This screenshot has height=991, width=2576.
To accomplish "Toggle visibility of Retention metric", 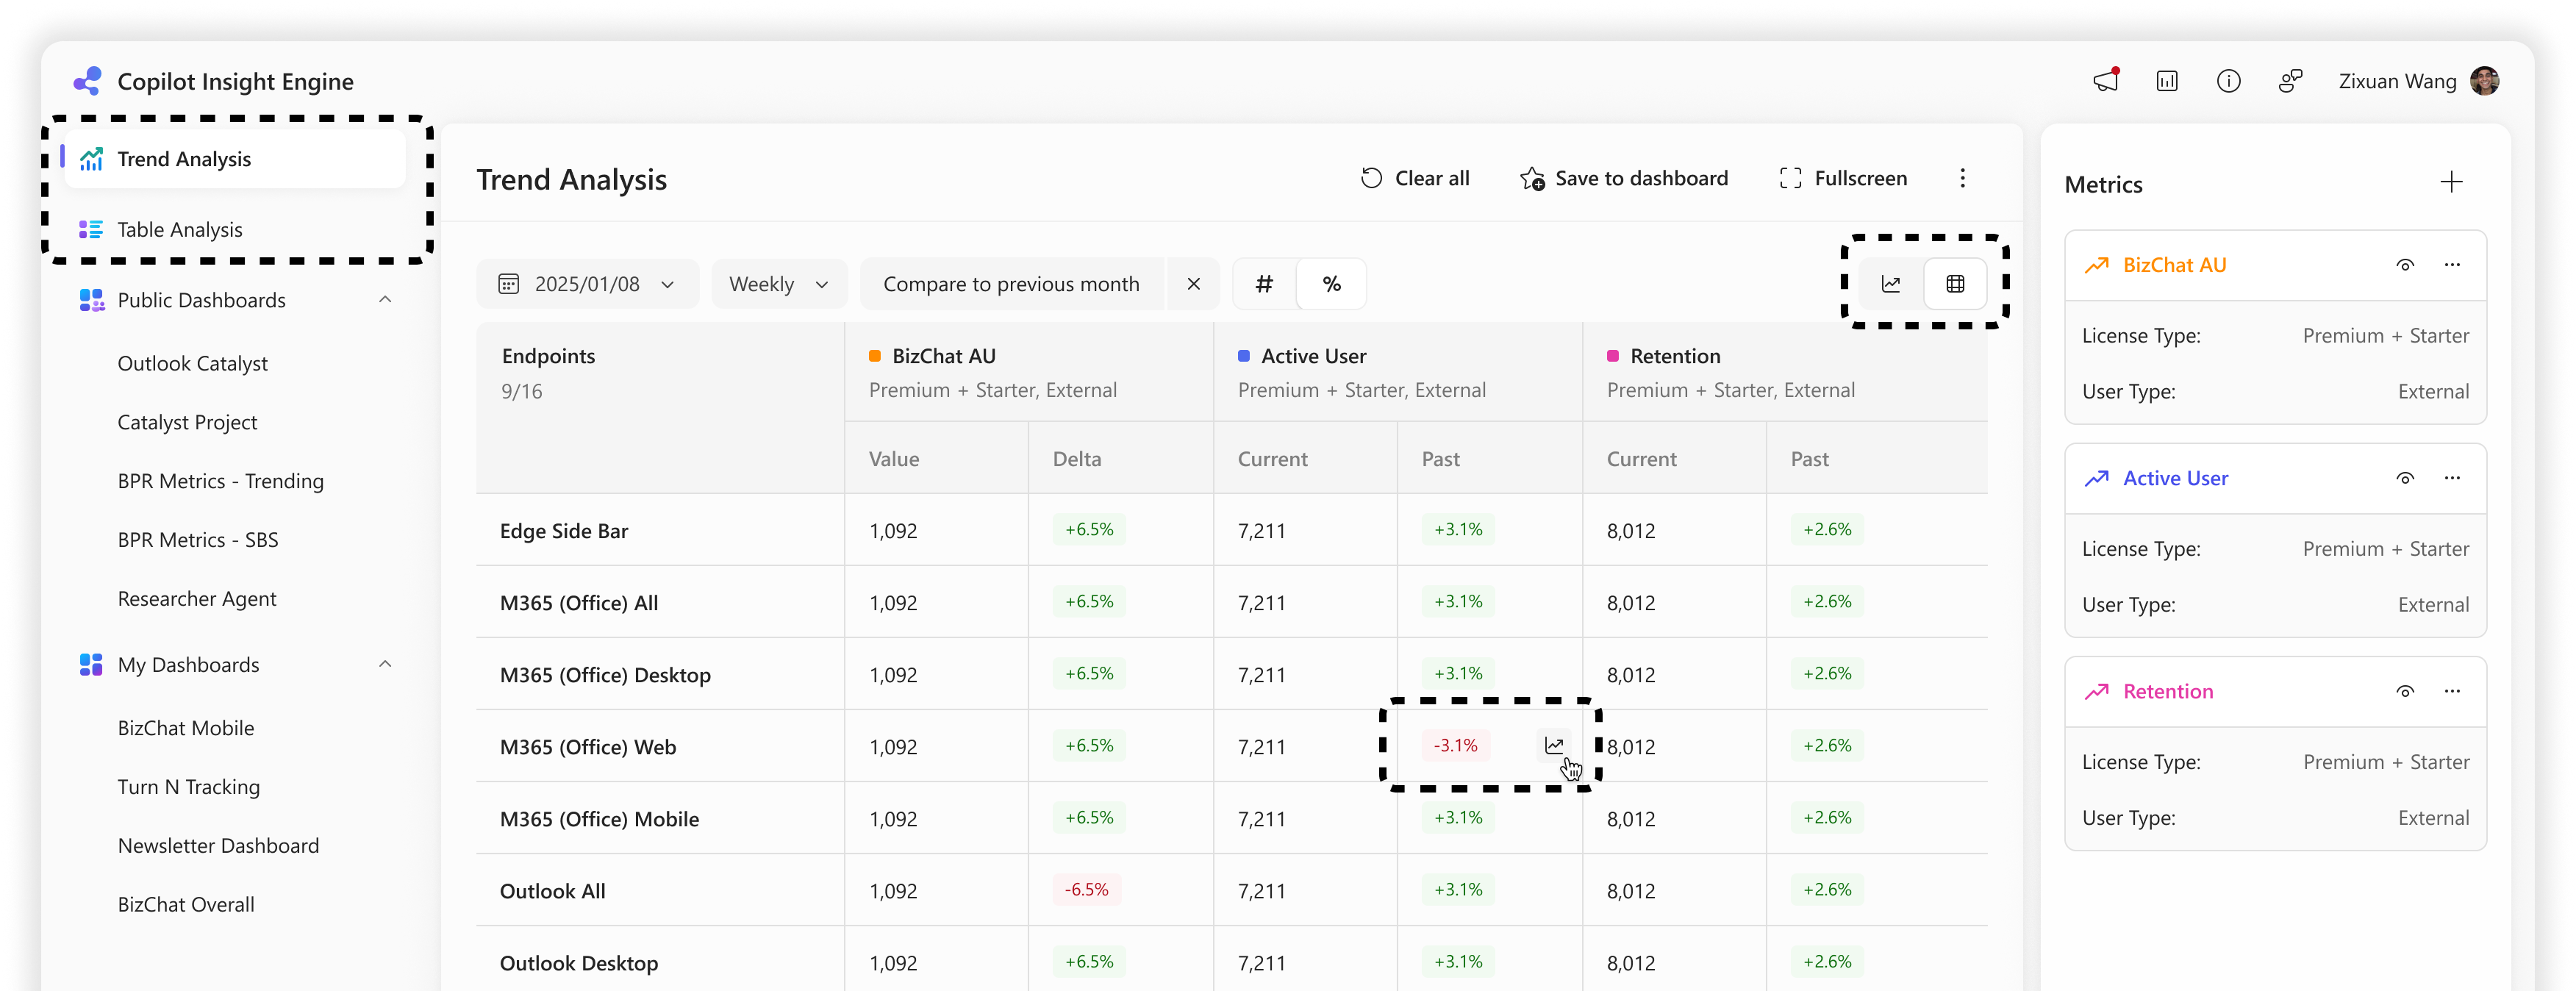I will point(2405,691).
